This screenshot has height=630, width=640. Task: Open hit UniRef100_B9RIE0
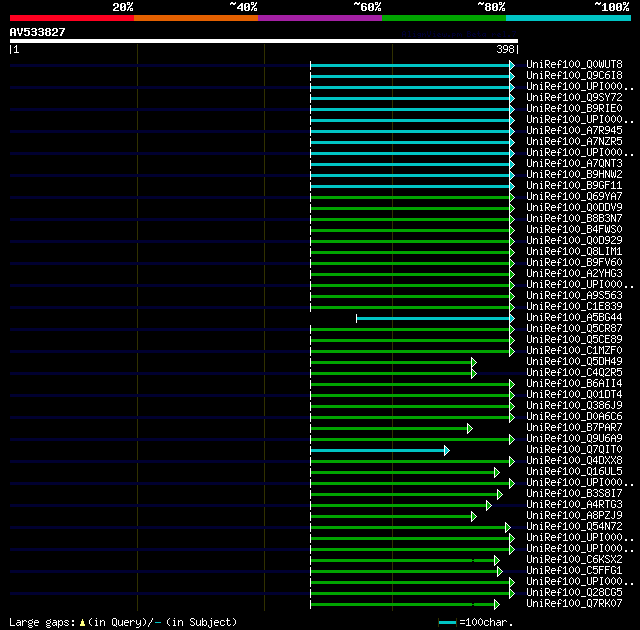coord(574,109)
